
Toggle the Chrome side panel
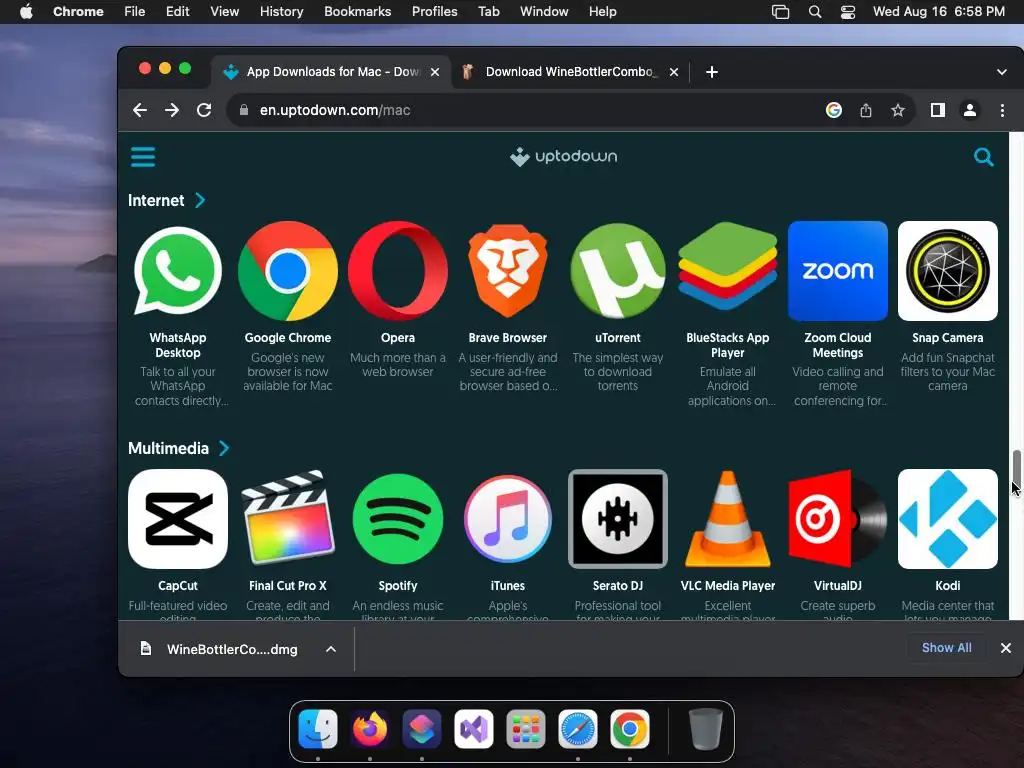point(938,110)
